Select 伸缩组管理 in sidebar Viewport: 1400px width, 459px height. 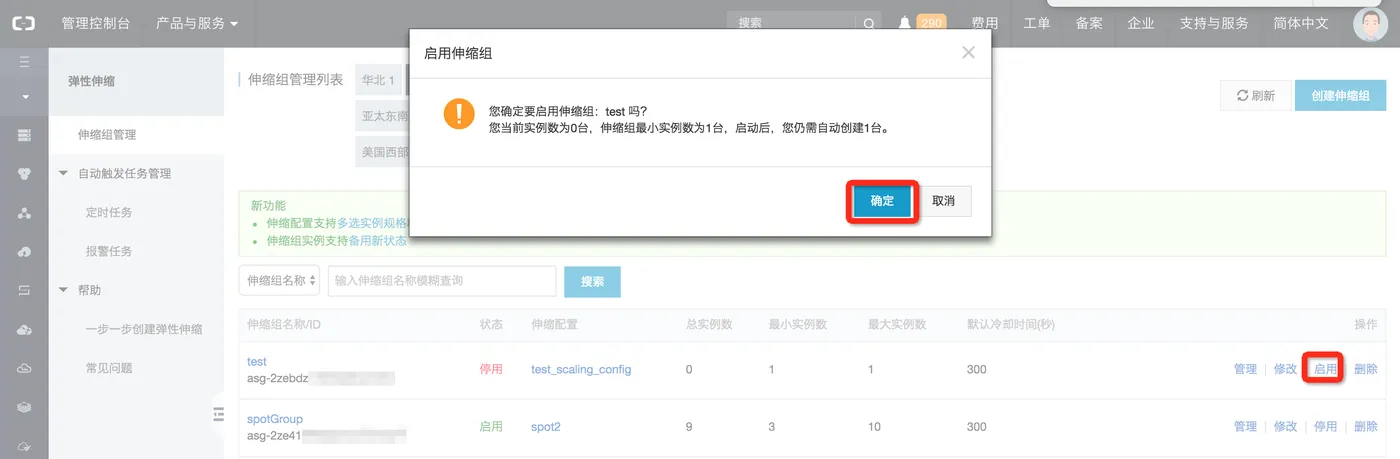point(107,134)
